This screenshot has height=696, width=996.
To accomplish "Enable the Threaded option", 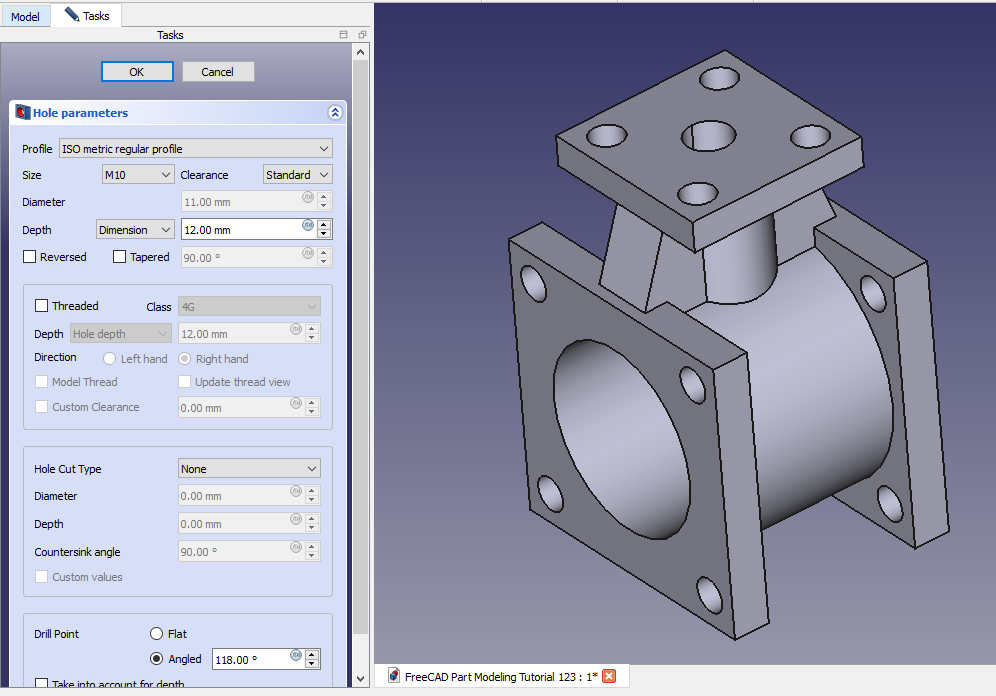I will click(42, 306).
